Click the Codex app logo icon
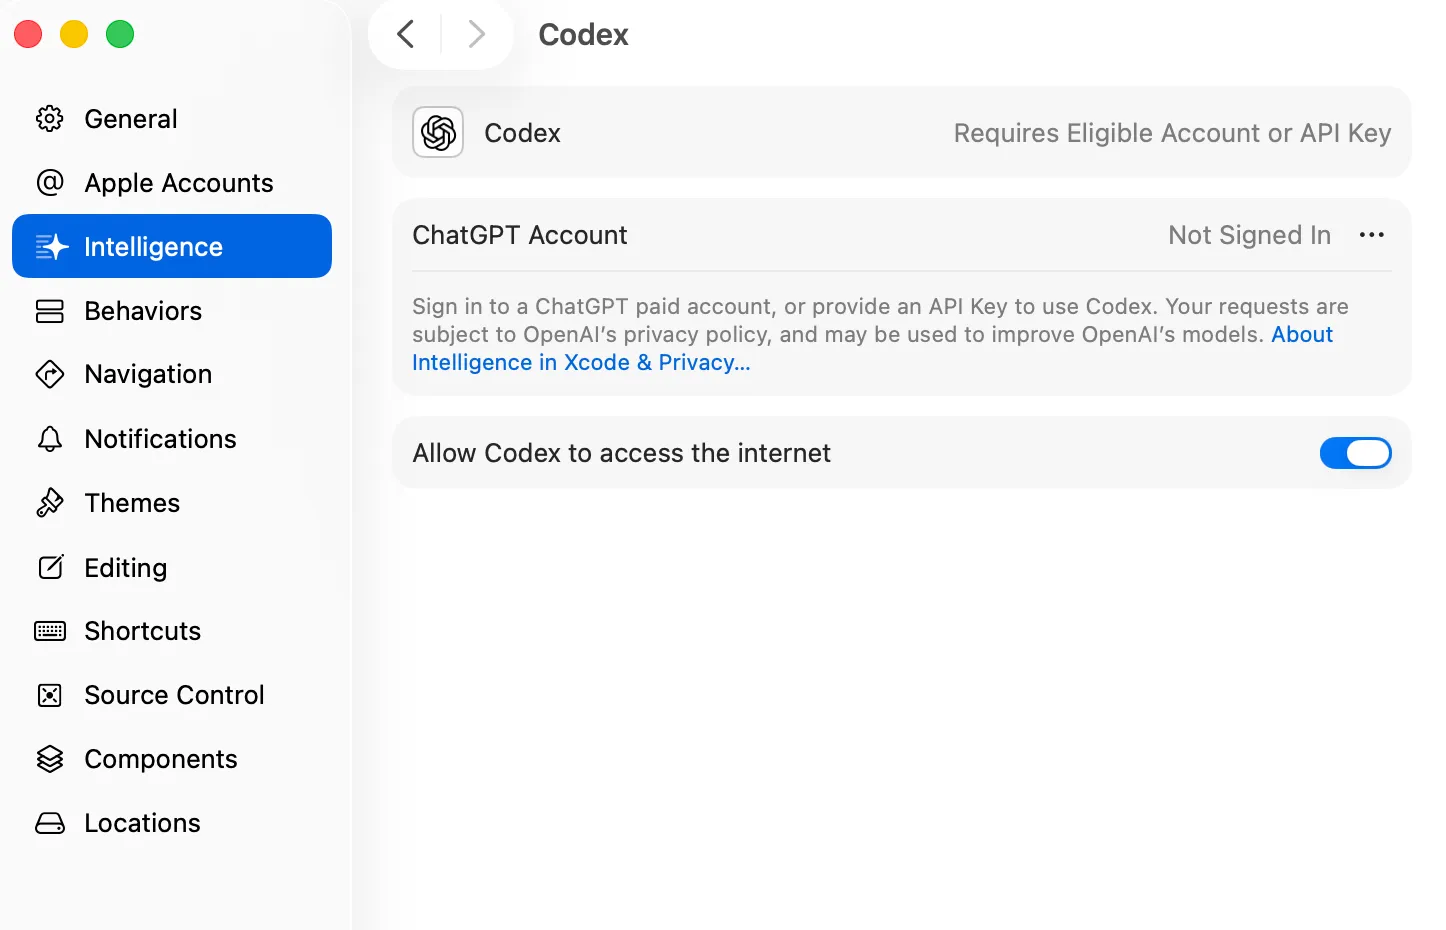Viewport: 1446px width, 930px height. [x=438, y=133]
